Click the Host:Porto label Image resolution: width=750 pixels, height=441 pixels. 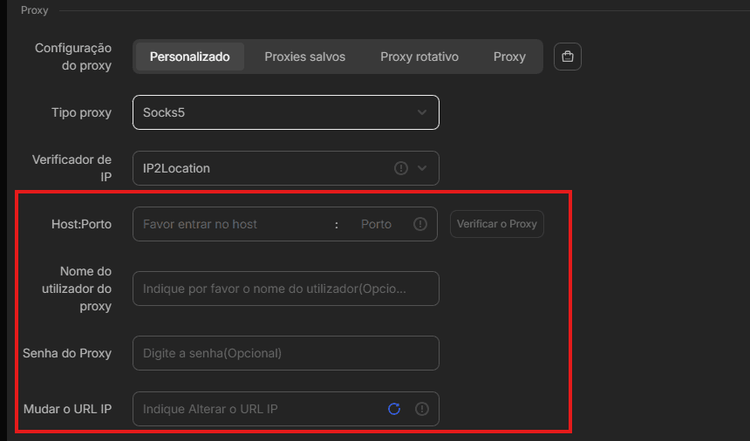[81, 224]
